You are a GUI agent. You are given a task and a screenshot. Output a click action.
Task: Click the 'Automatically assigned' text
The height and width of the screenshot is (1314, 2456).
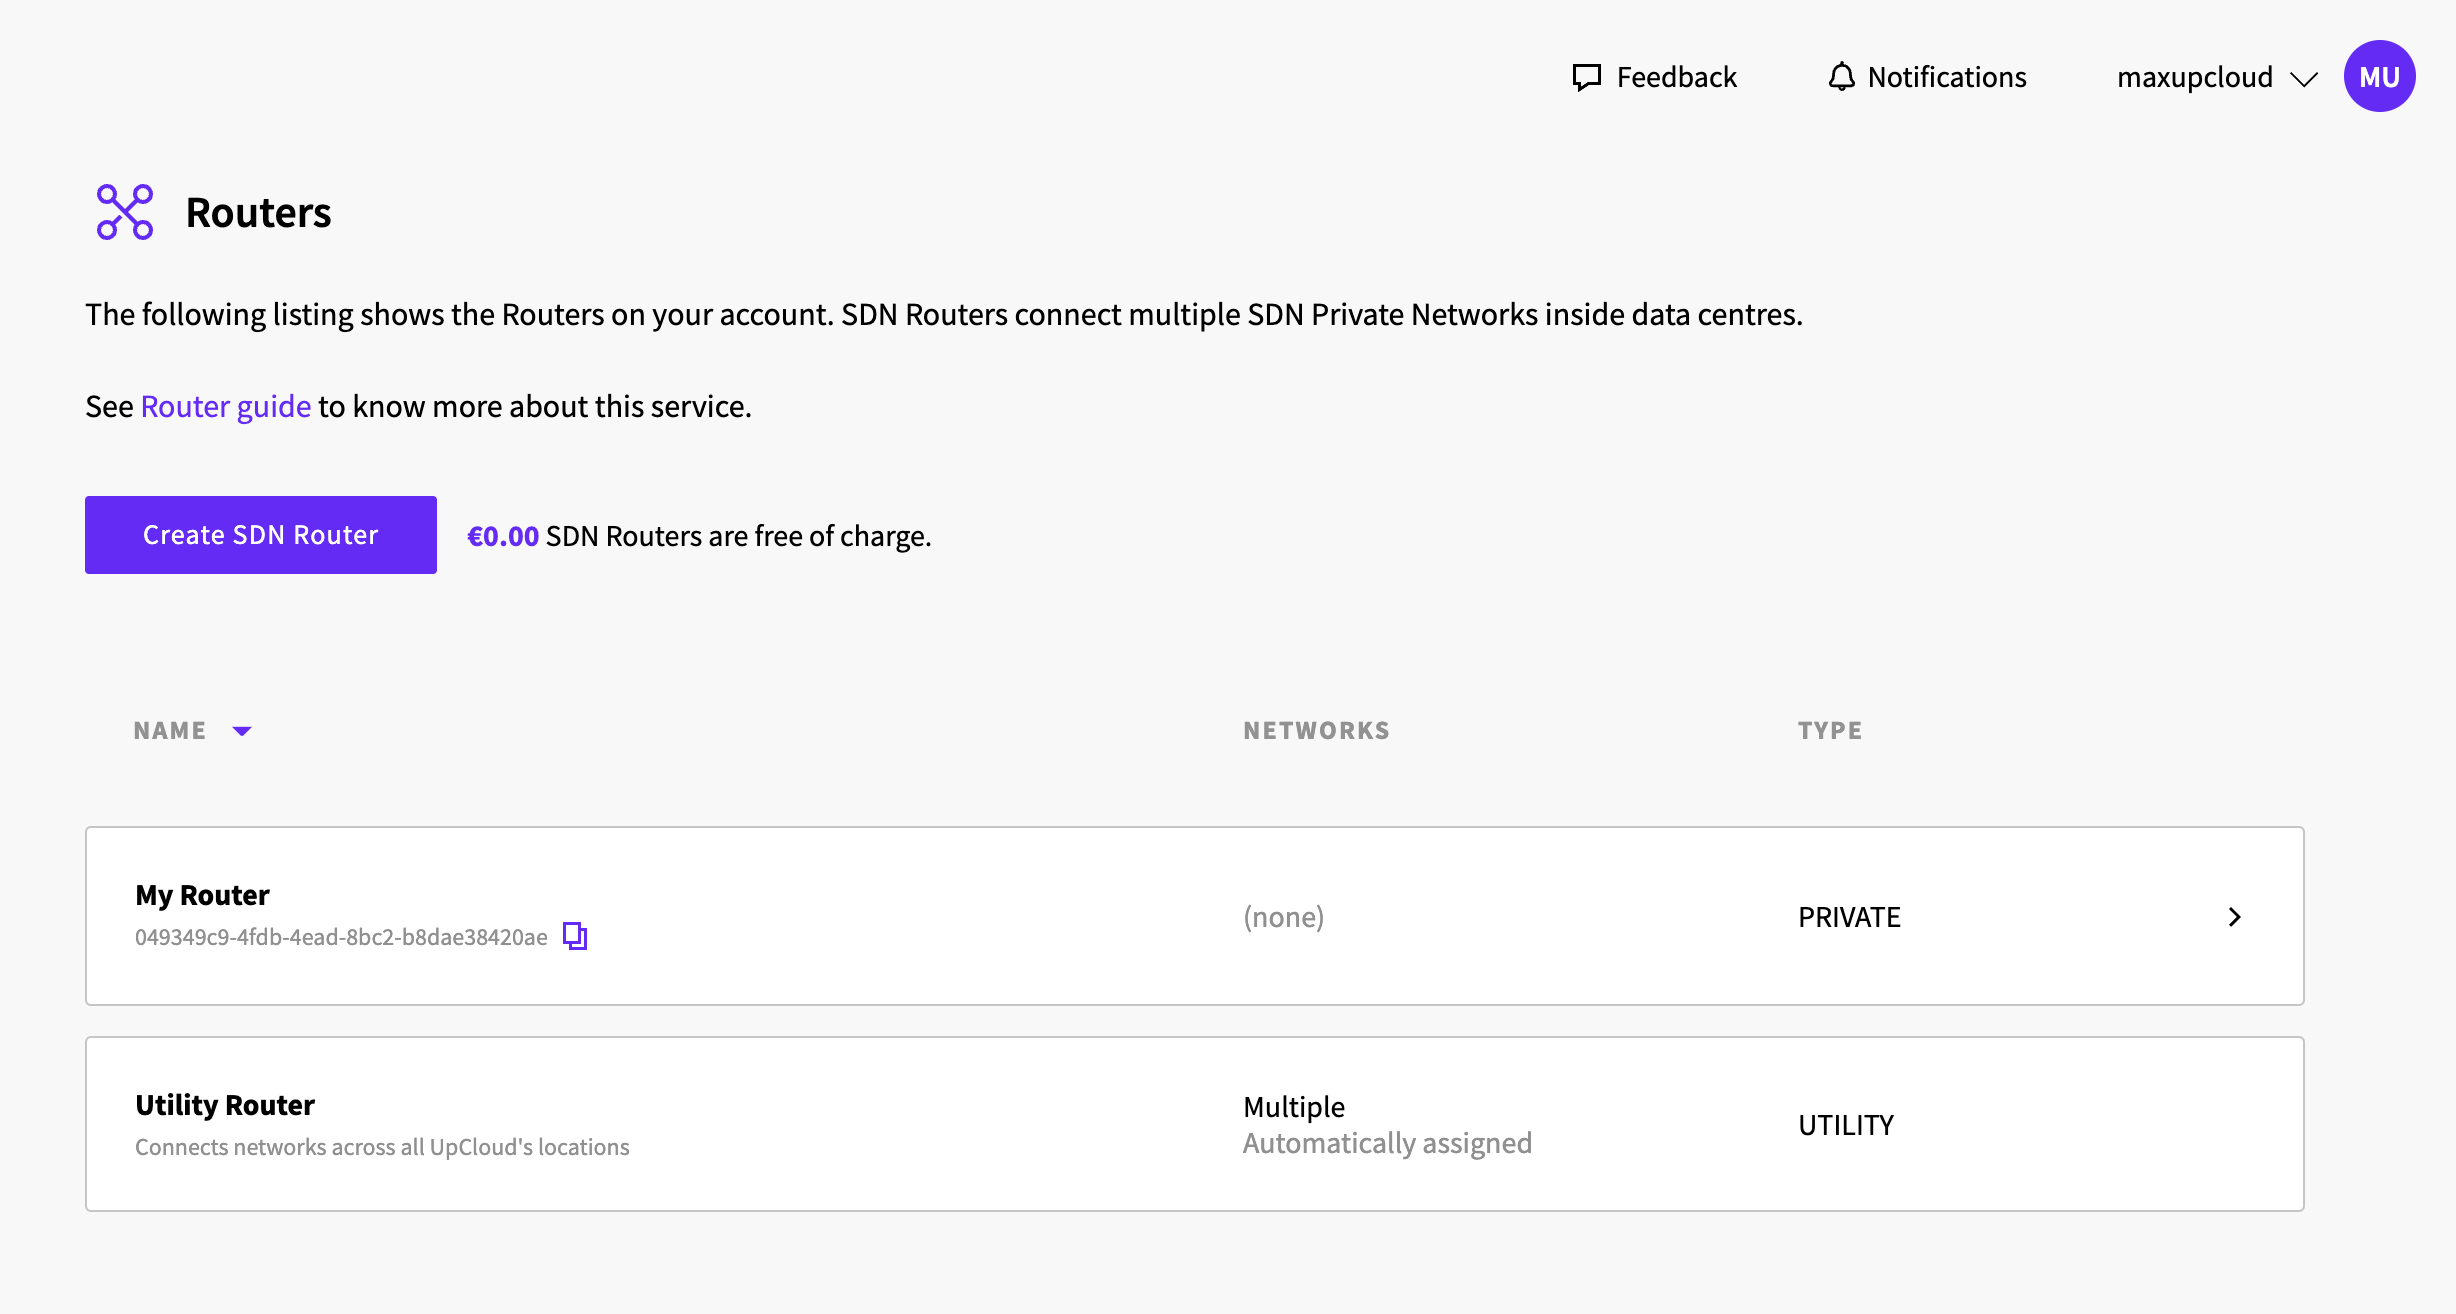click(1387, 1143)
